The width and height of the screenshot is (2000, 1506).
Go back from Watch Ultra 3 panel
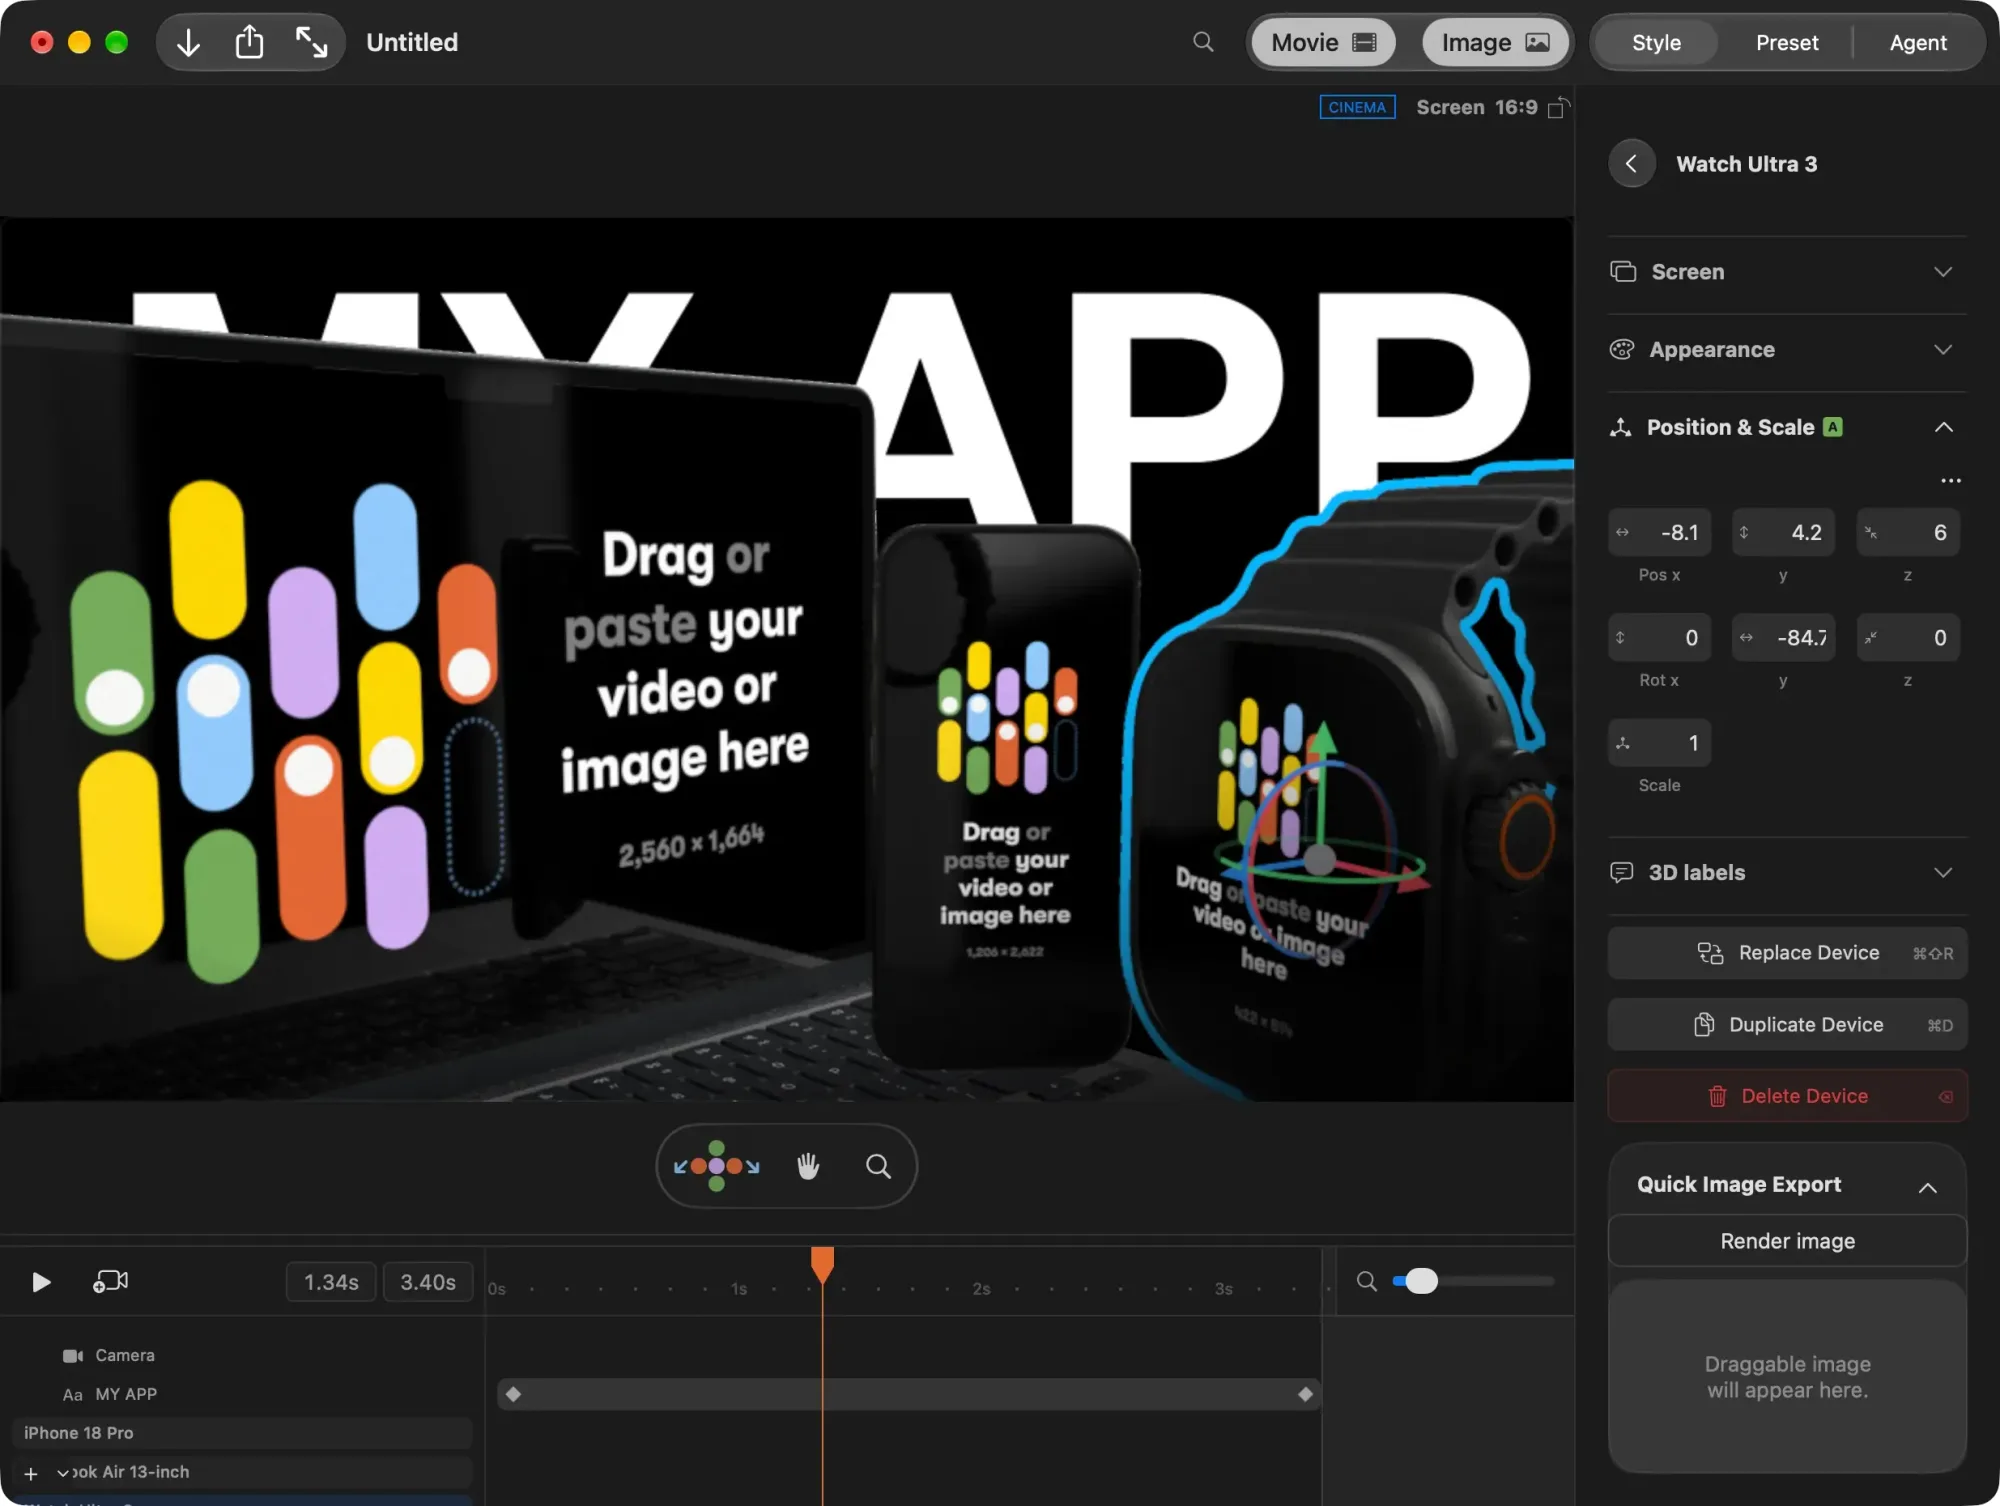tap(1631, 164)
